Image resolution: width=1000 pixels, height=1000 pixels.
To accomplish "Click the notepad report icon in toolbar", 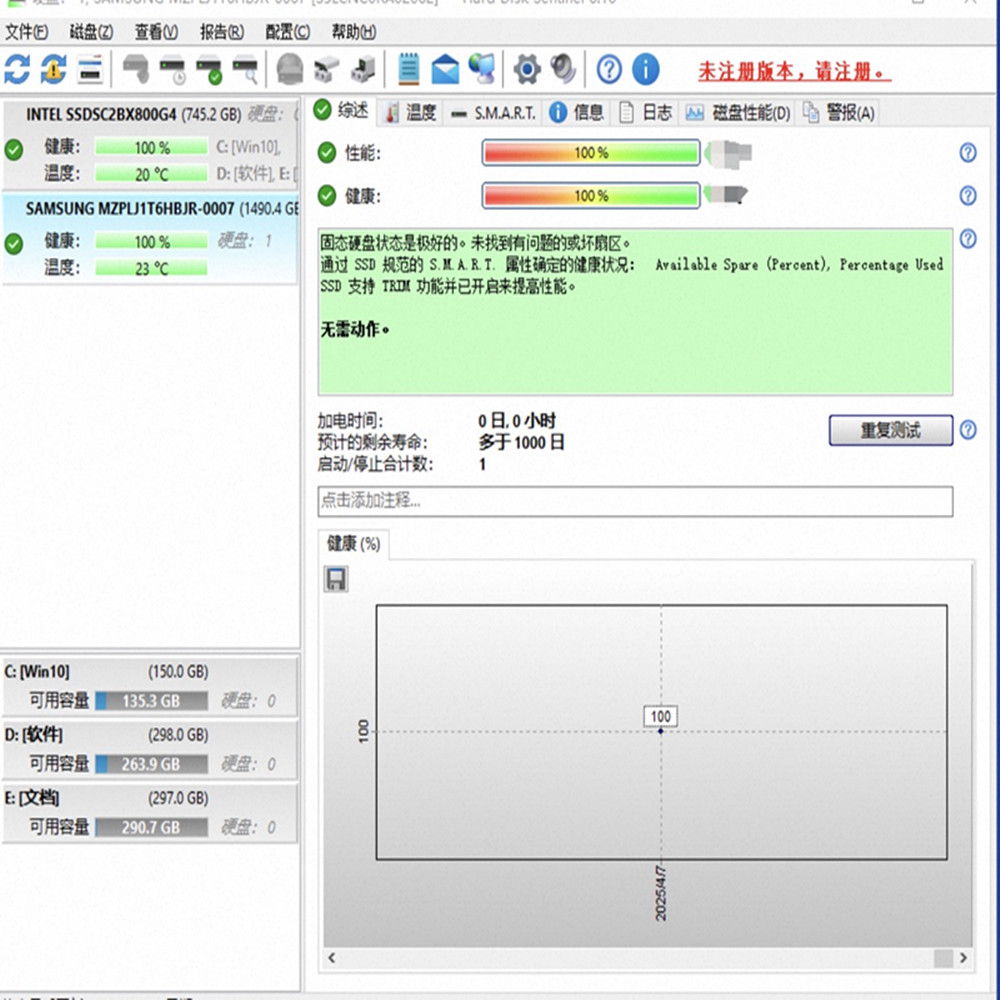I will point(408,69).
